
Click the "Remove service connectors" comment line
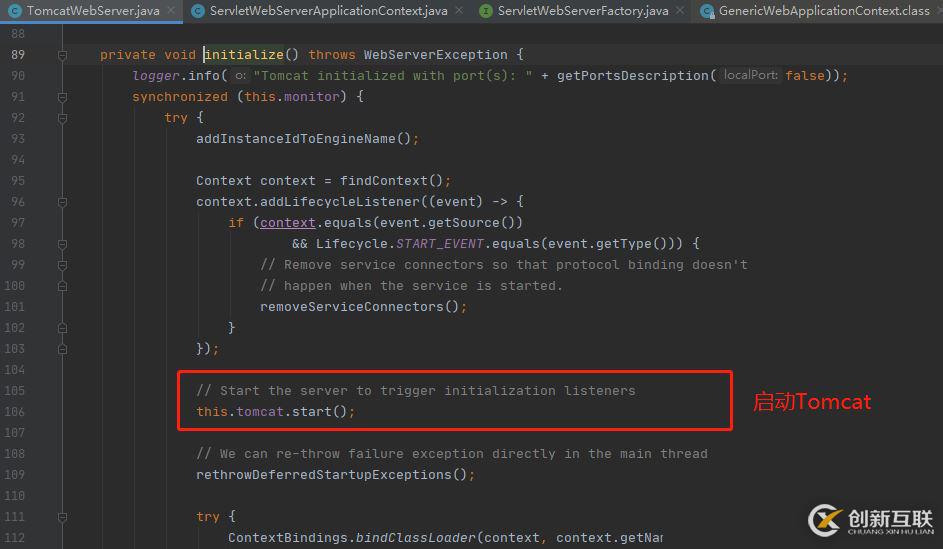tap(503, 265)
